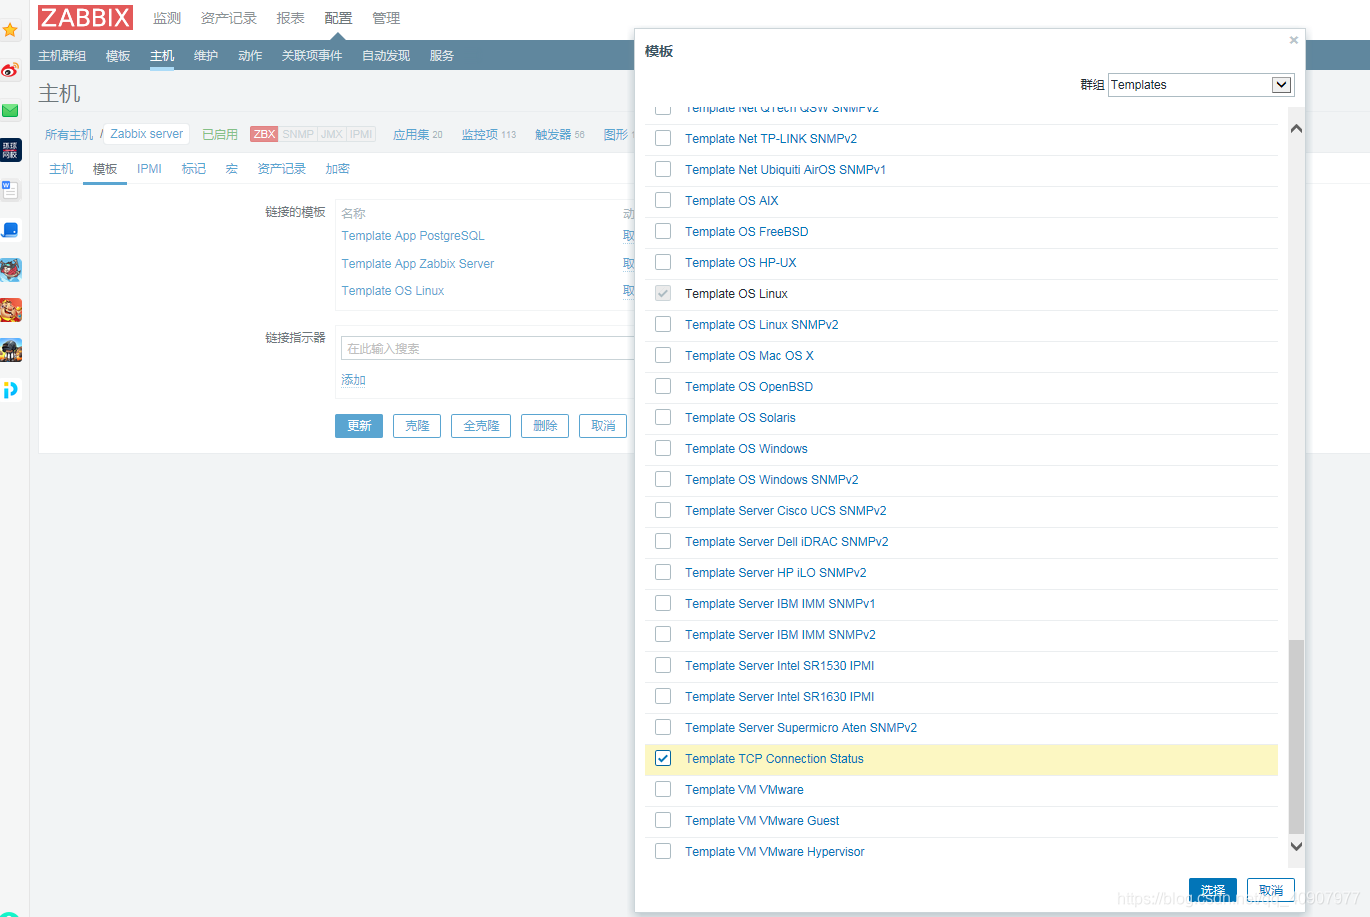Open the 群组 Templates dropdown
This screenshot has height=917, width=1370.
tap(1201, 85)
